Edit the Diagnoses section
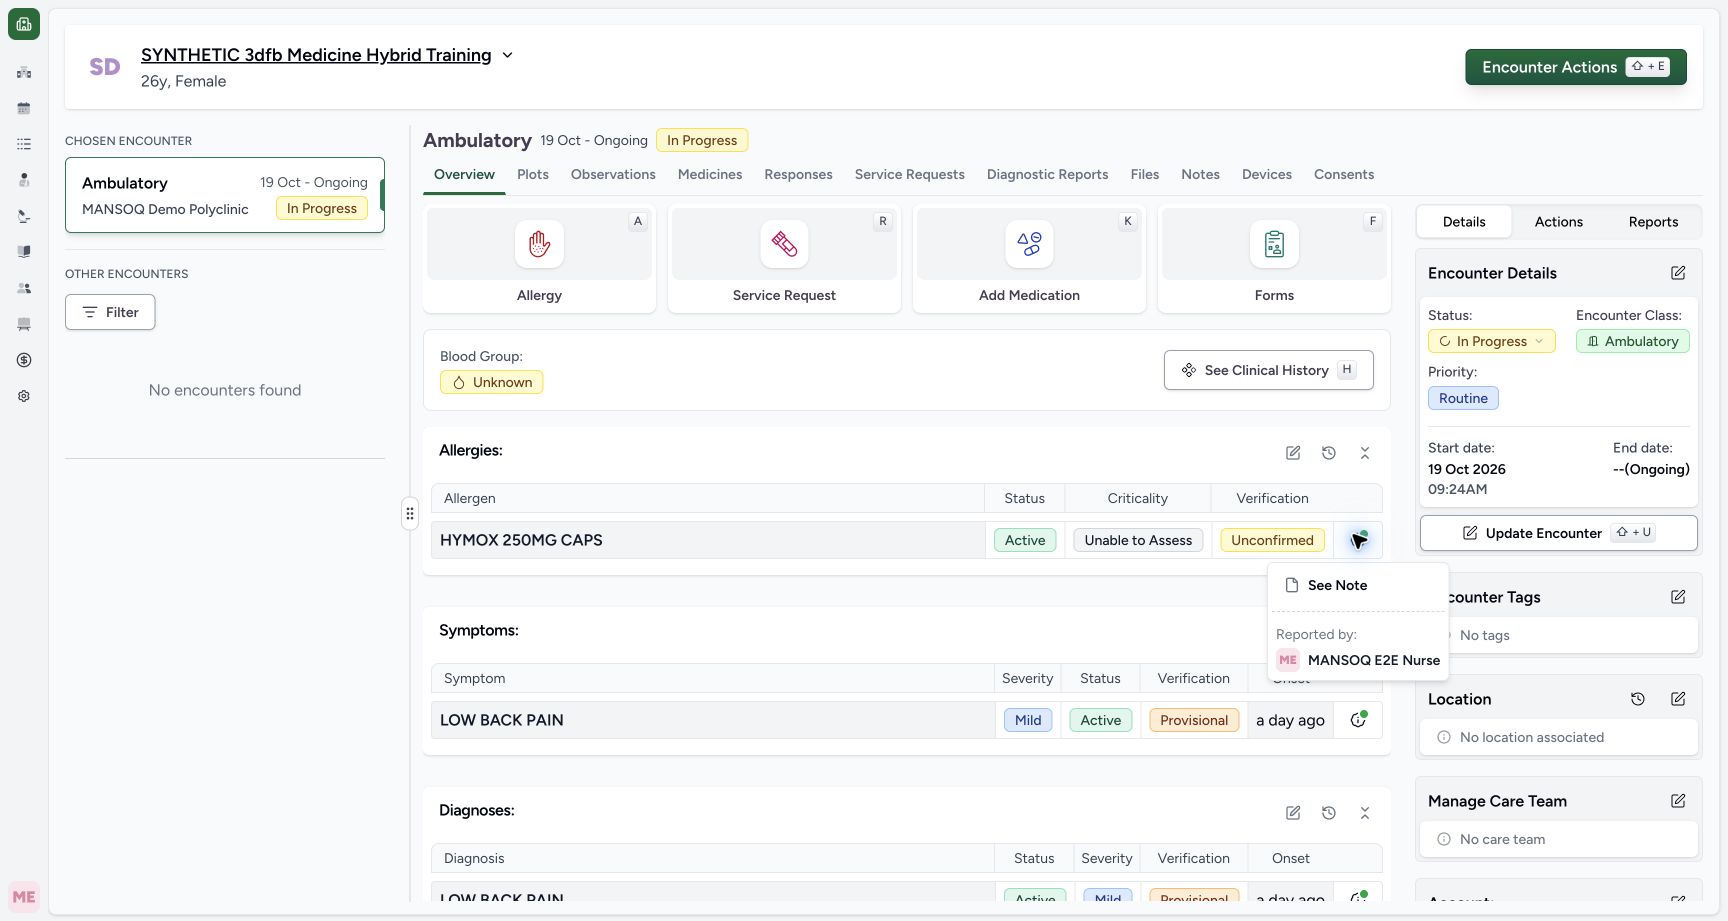The image size is (1728, 921). [1293, 813]
